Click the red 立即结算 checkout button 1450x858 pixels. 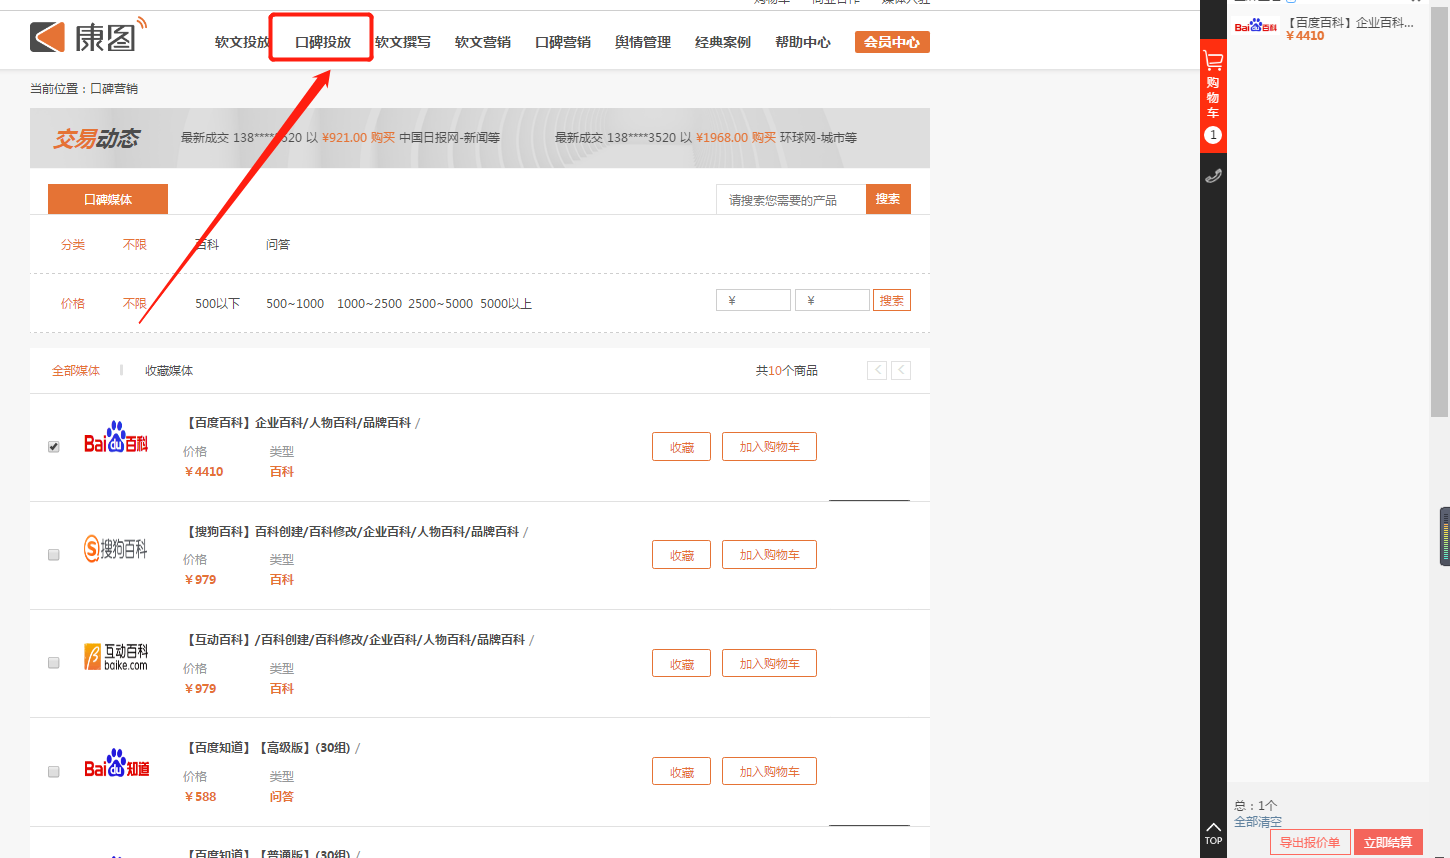tap(1388, 842)
